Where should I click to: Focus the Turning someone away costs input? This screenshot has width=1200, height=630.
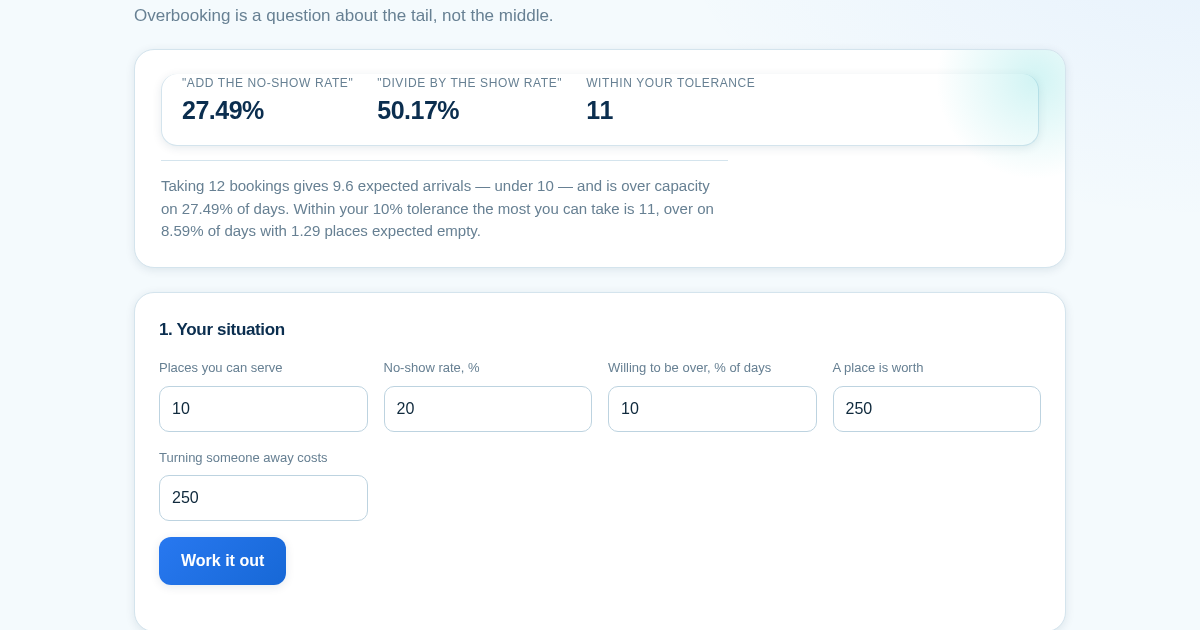click(x=263, y=498)
